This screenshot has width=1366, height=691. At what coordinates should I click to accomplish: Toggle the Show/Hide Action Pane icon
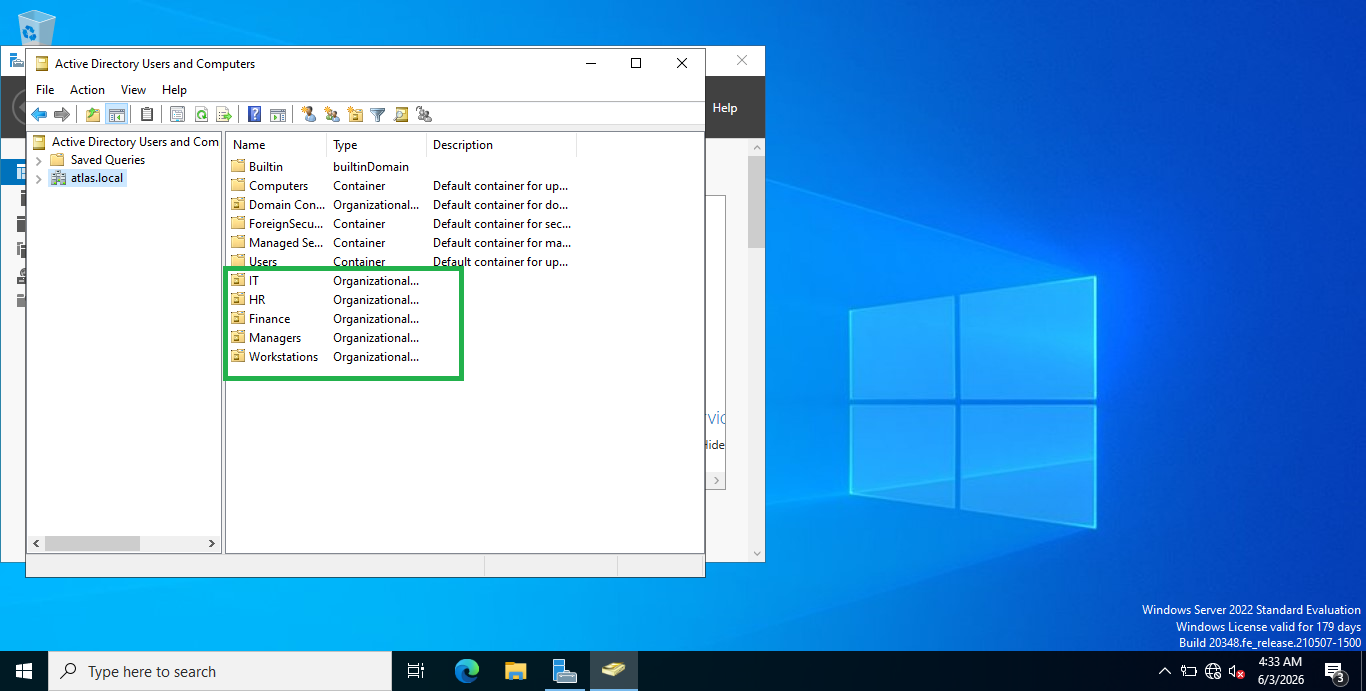pyautogui.click(x=278, y=114)
